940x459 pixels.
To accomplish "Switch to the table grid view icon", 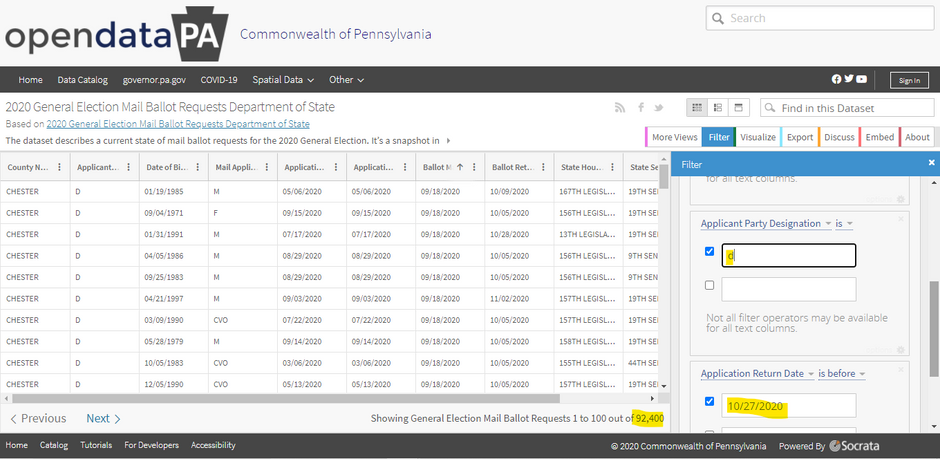I will pos(697,108).
